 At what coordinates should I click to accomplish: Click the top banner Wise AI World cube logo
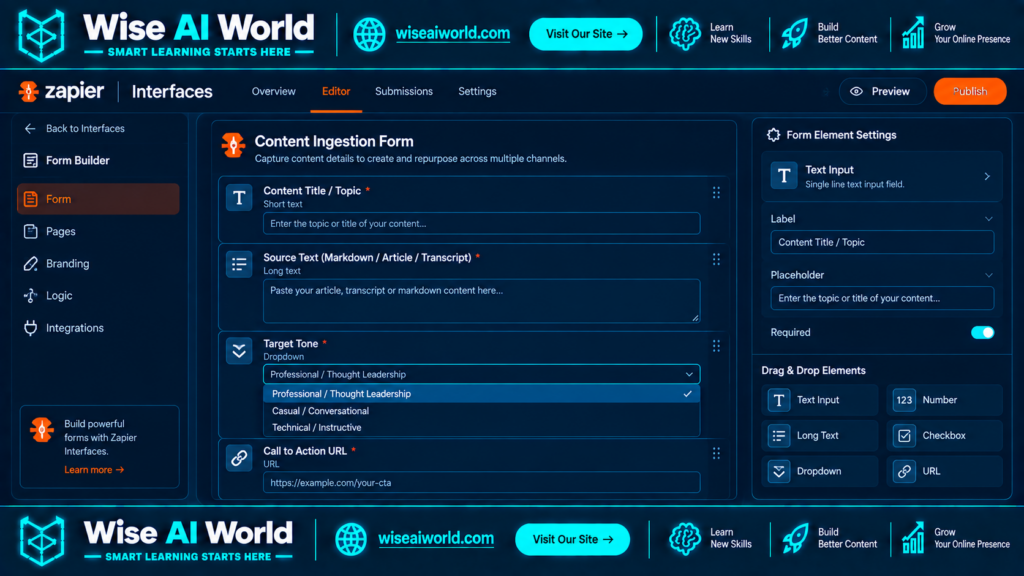click(41, 35)
